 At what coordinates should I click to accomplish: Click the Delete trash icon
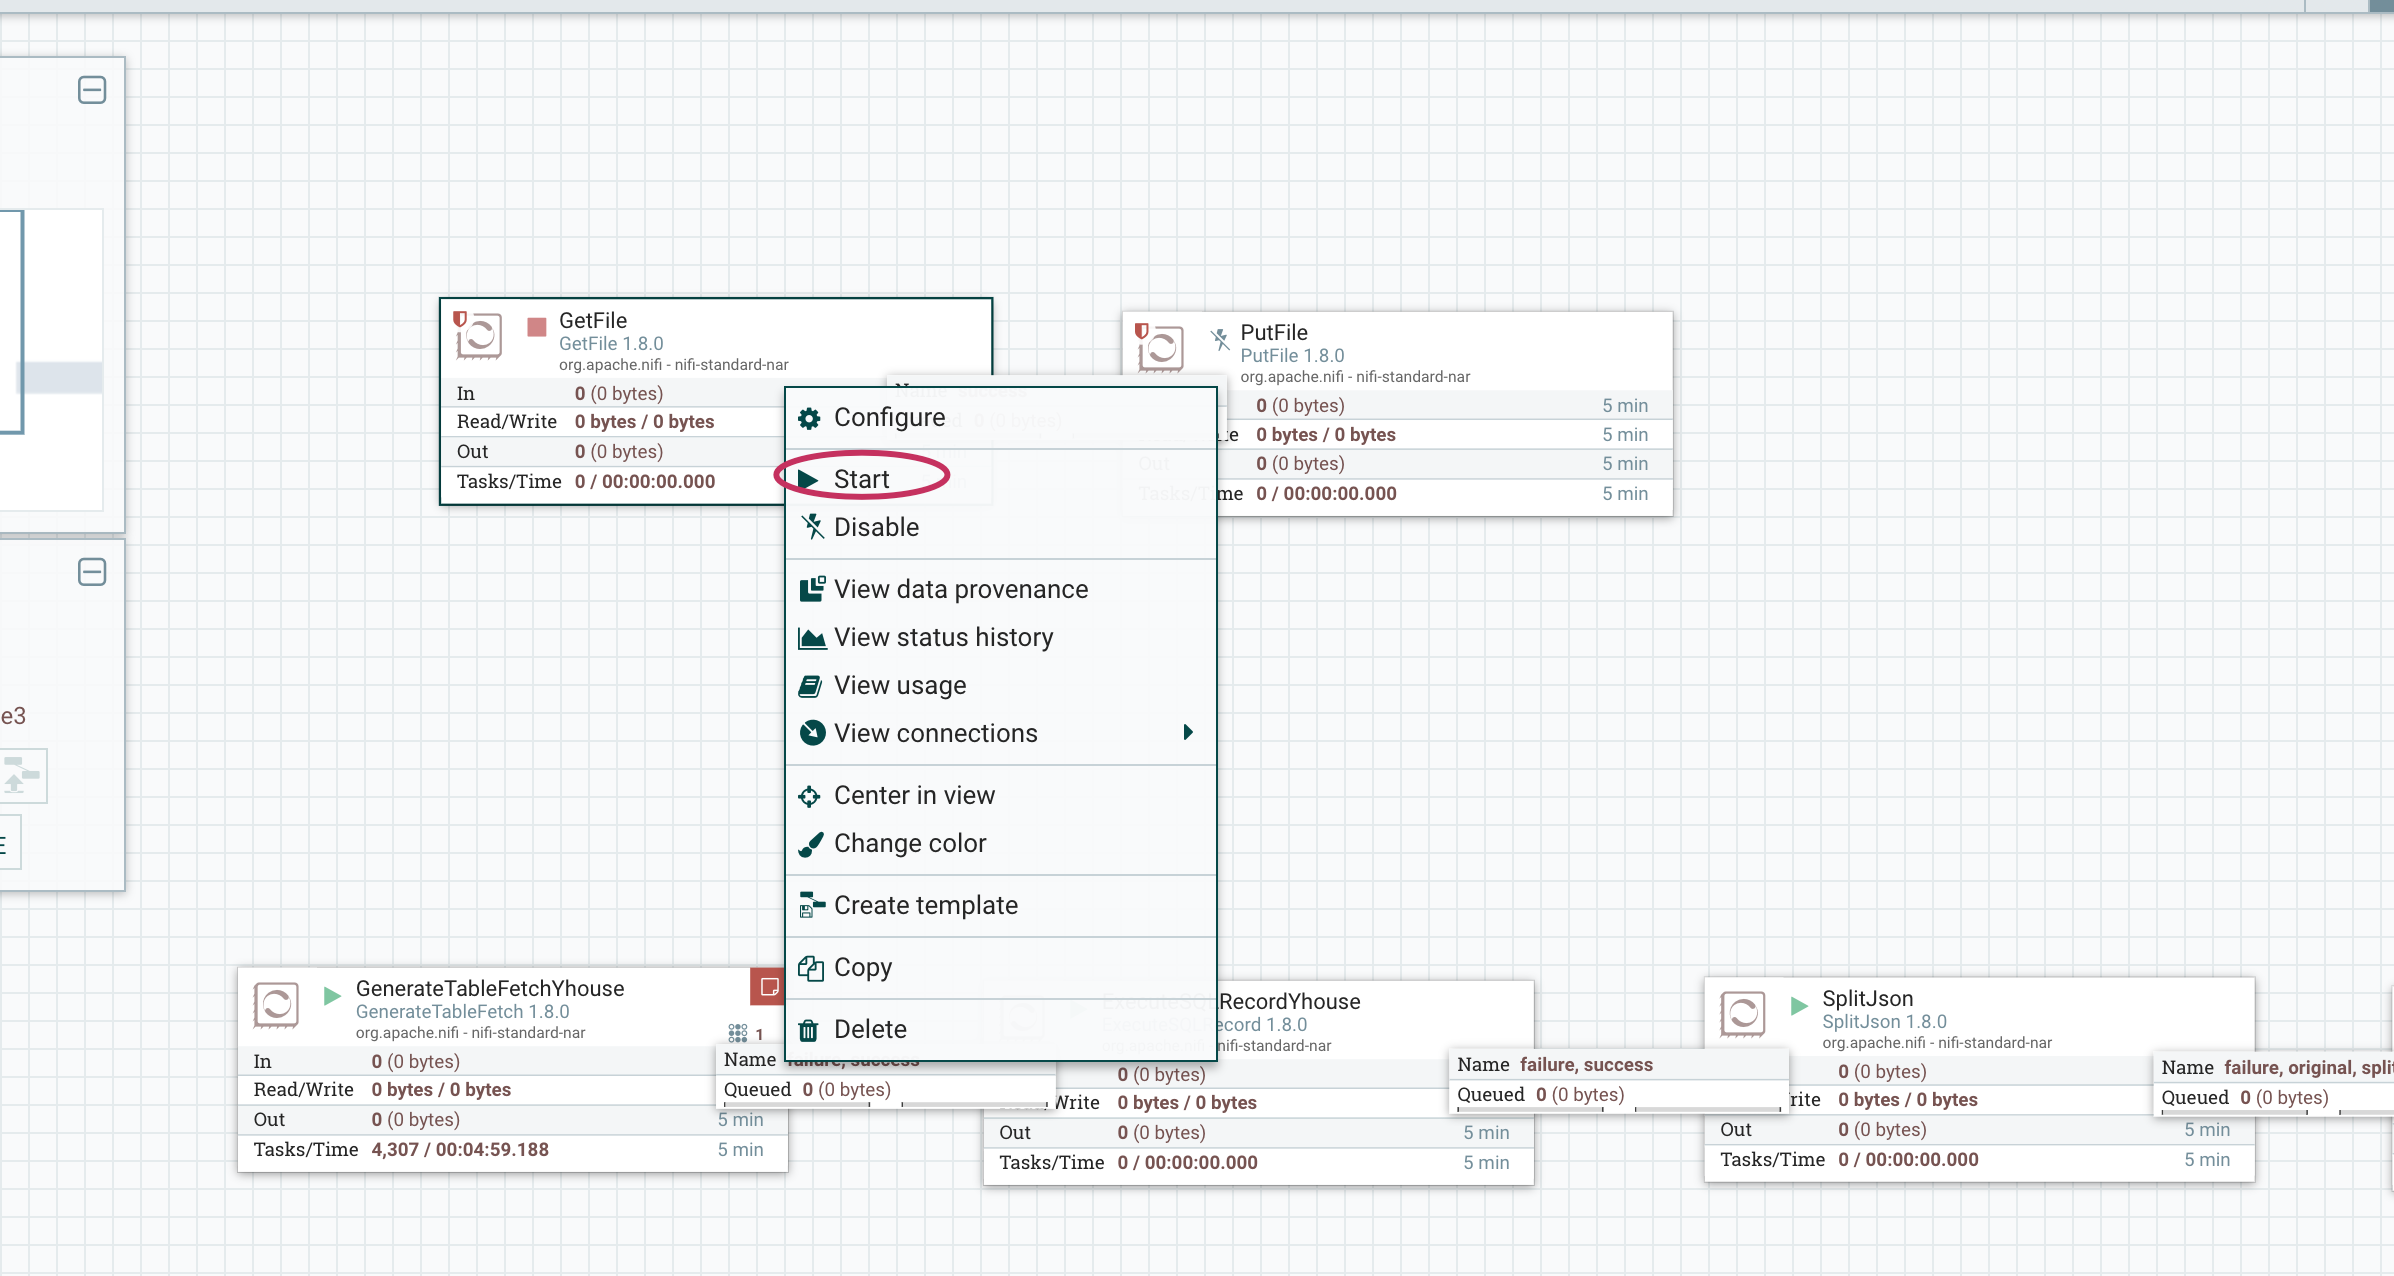pyautogui.click(x=809, y=1030)
